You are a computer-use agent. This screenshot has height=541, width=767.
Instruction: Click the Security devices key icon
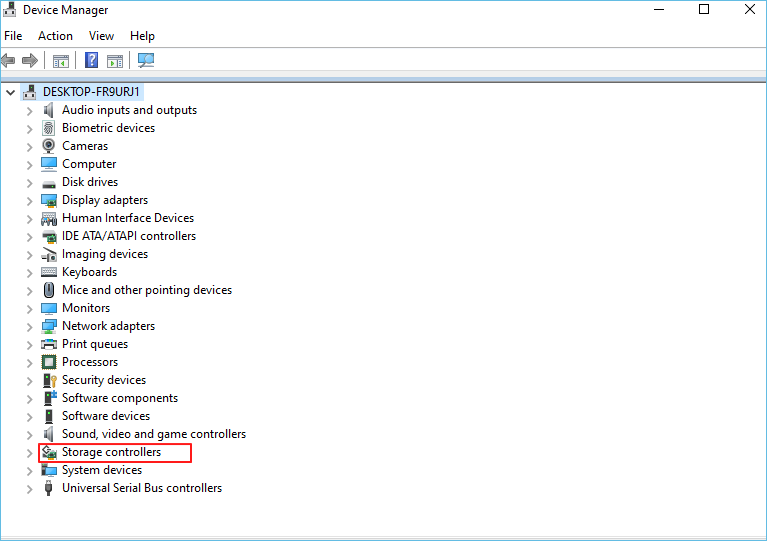[49, 381]
